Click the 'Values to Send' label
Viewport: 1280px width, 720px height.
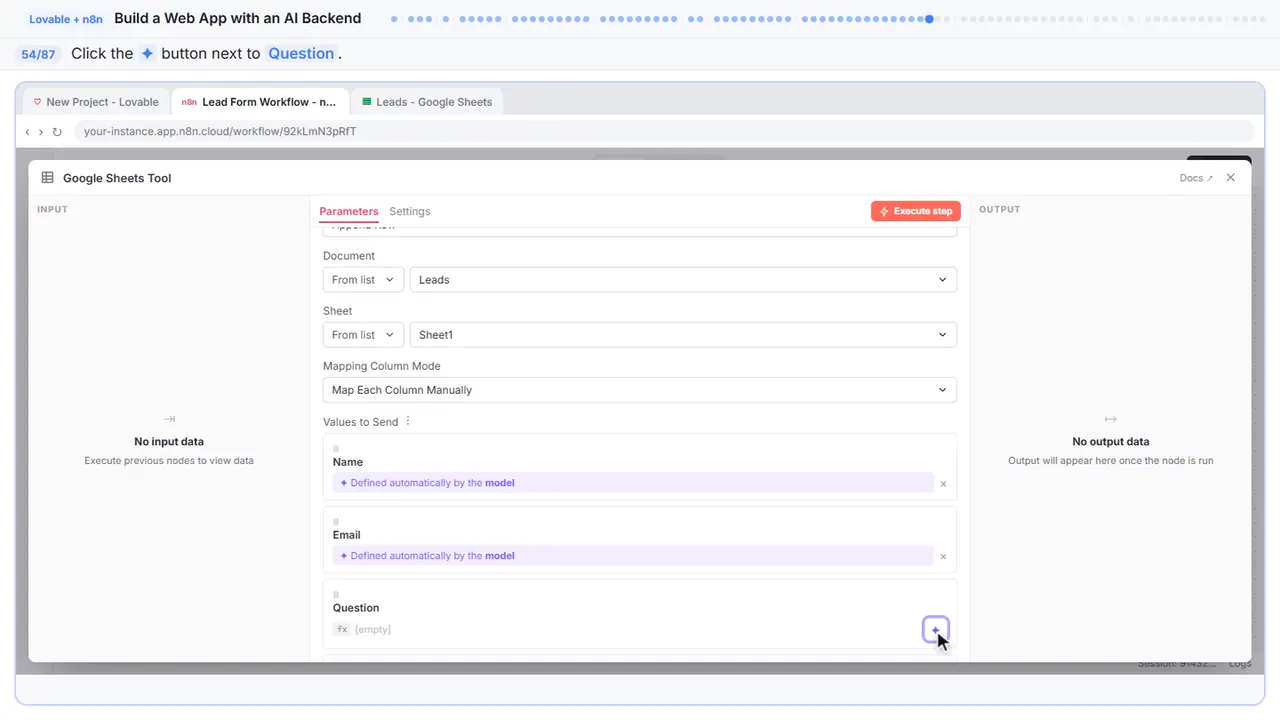click(361, 422)
